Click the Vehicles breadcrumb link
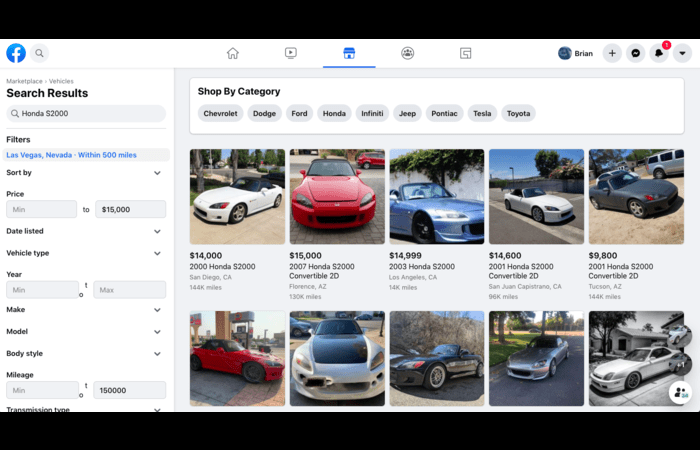 point(61,81)
